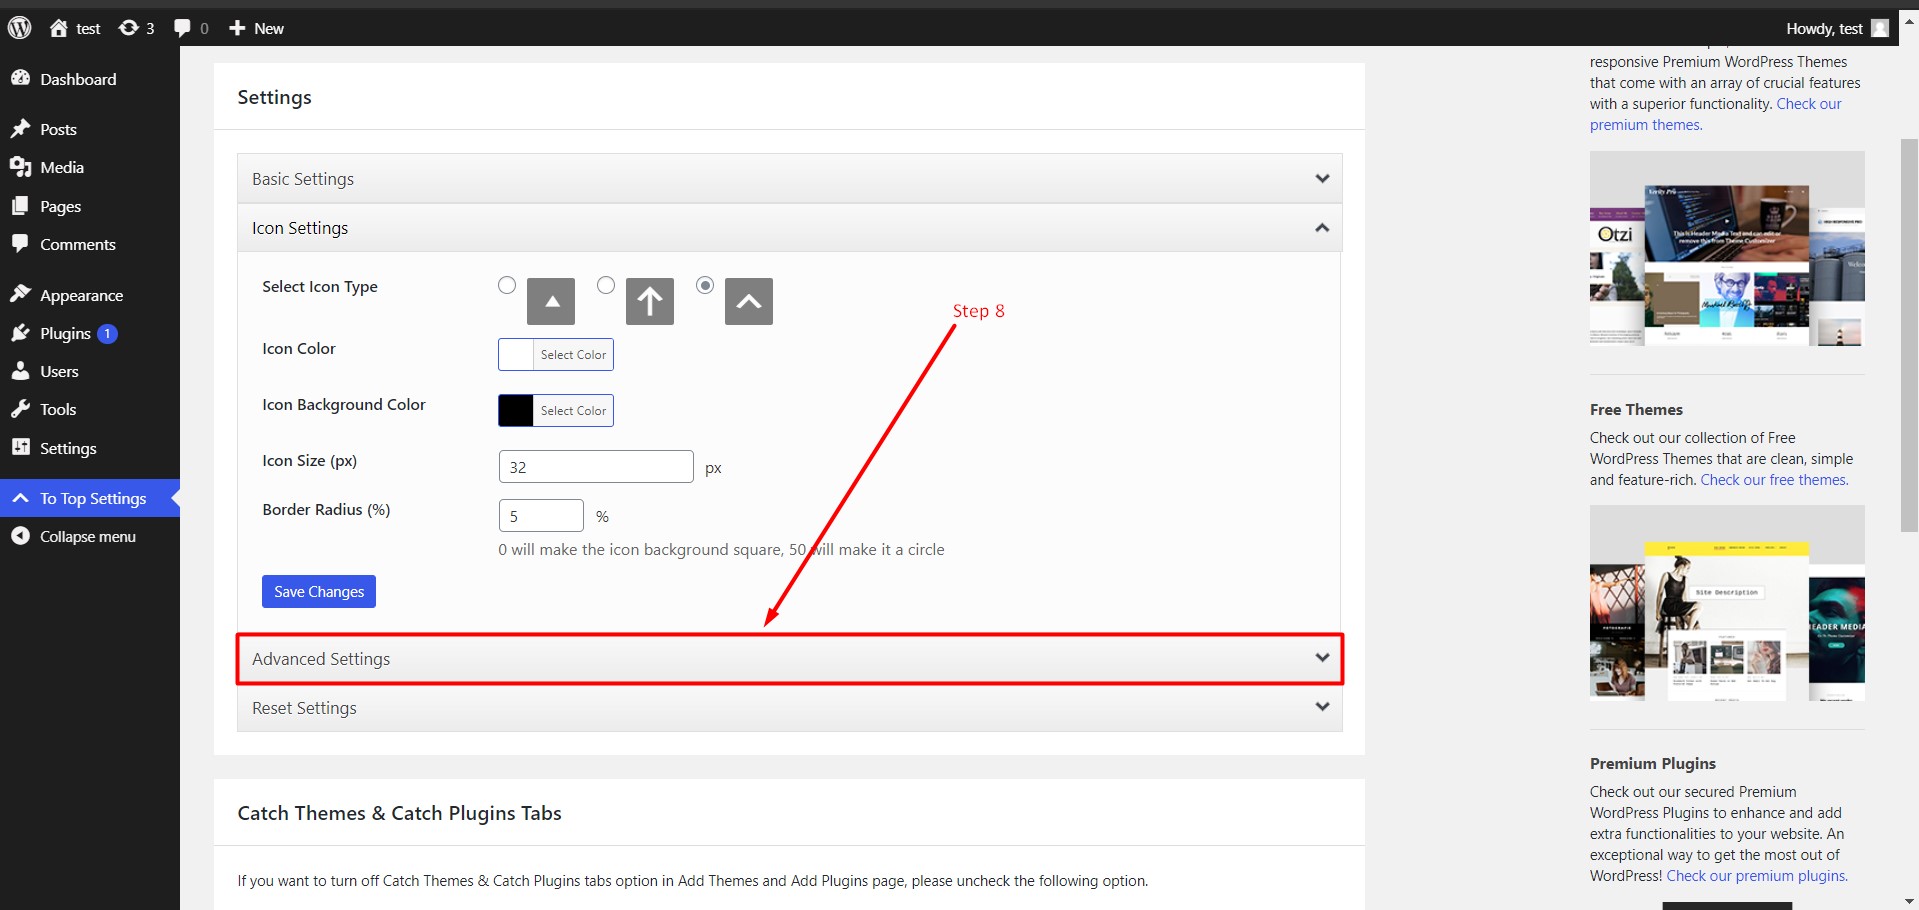1919x910 pixels.
Task: Expand the Basic Settings chevron
Action: pos(1322,179)
